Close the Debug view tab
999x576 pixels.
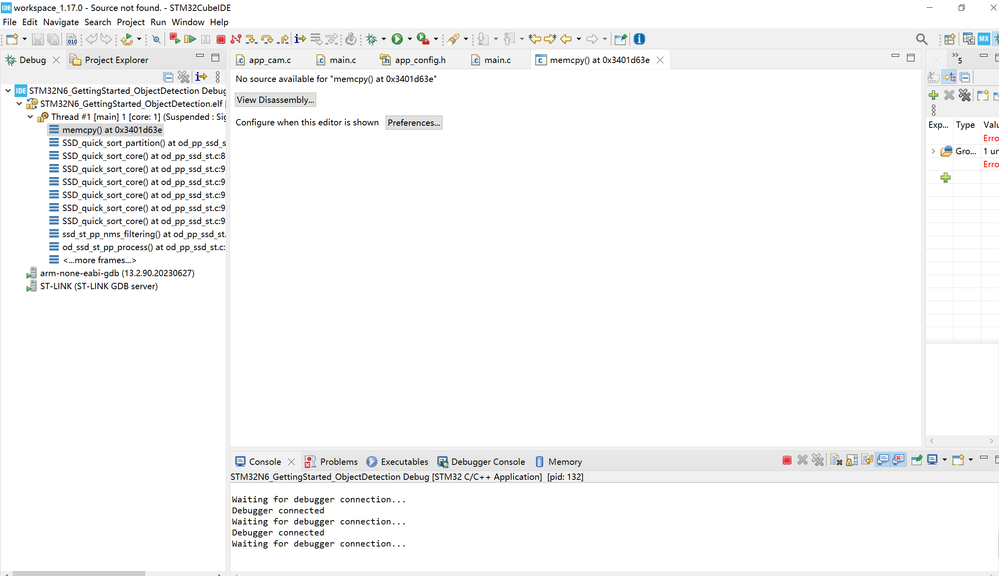[x=56, y=60]
